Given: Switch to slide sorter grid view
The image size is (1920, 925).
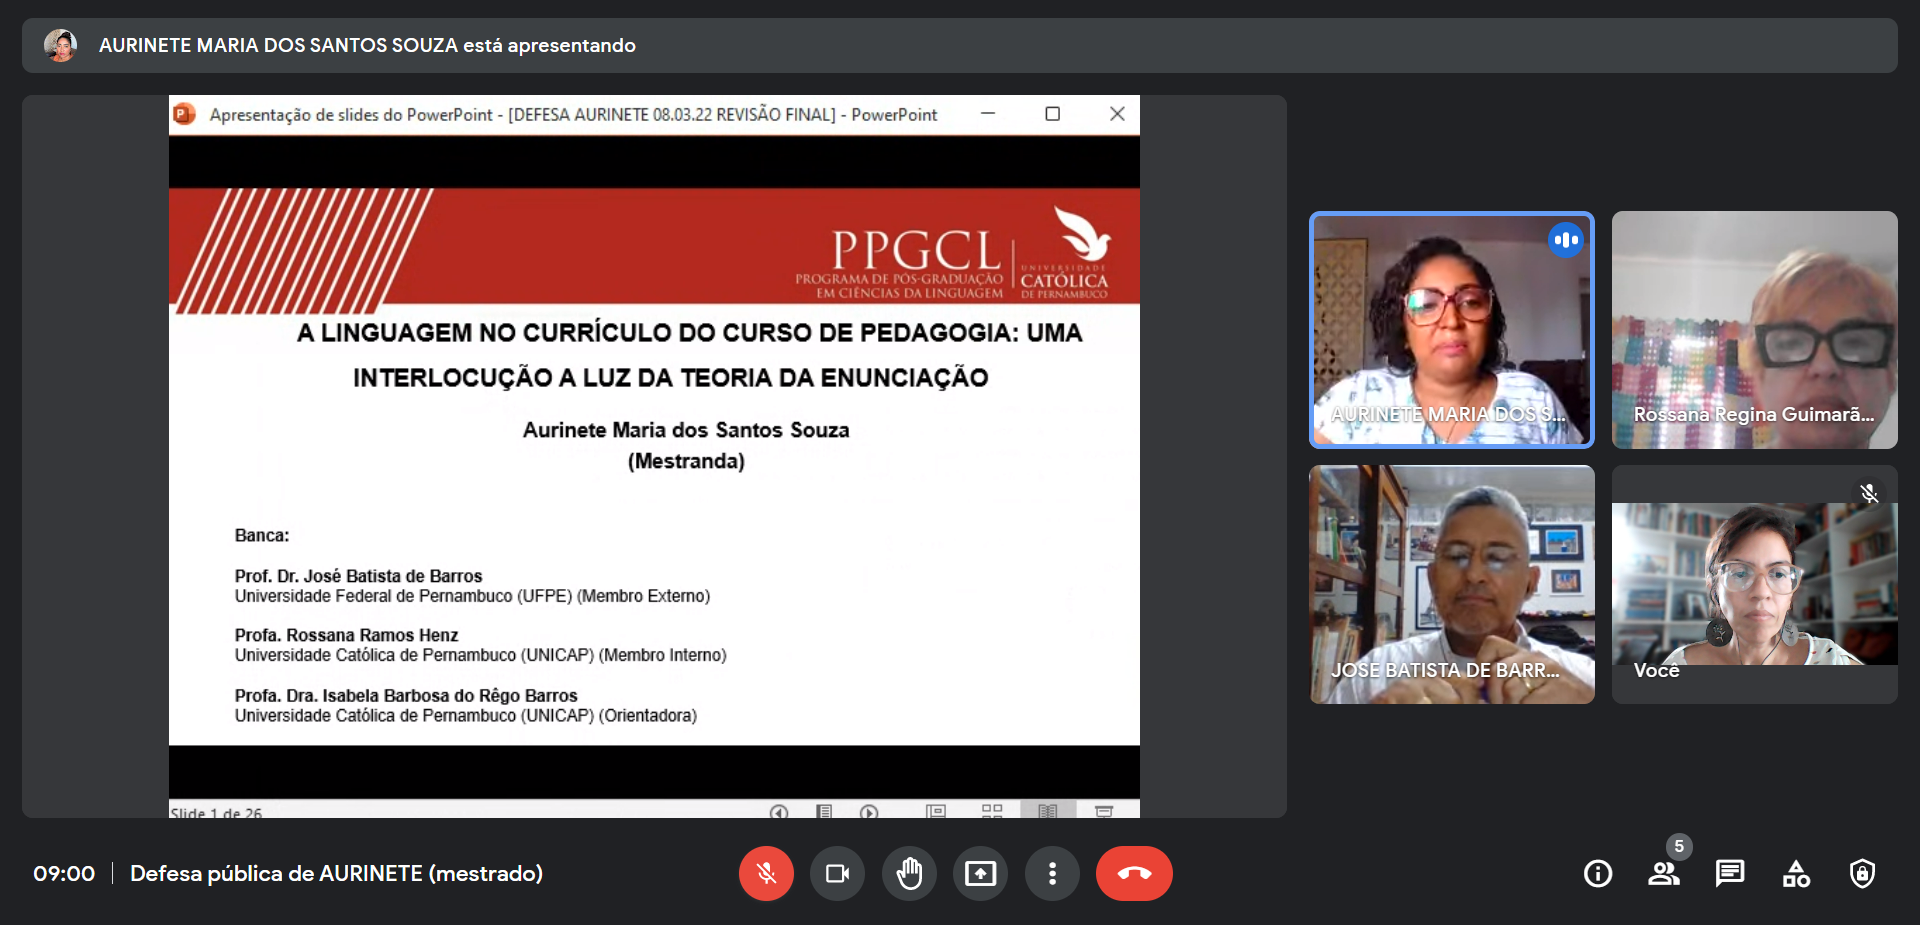Looking at the screenshot, I should tap(992, 811).
